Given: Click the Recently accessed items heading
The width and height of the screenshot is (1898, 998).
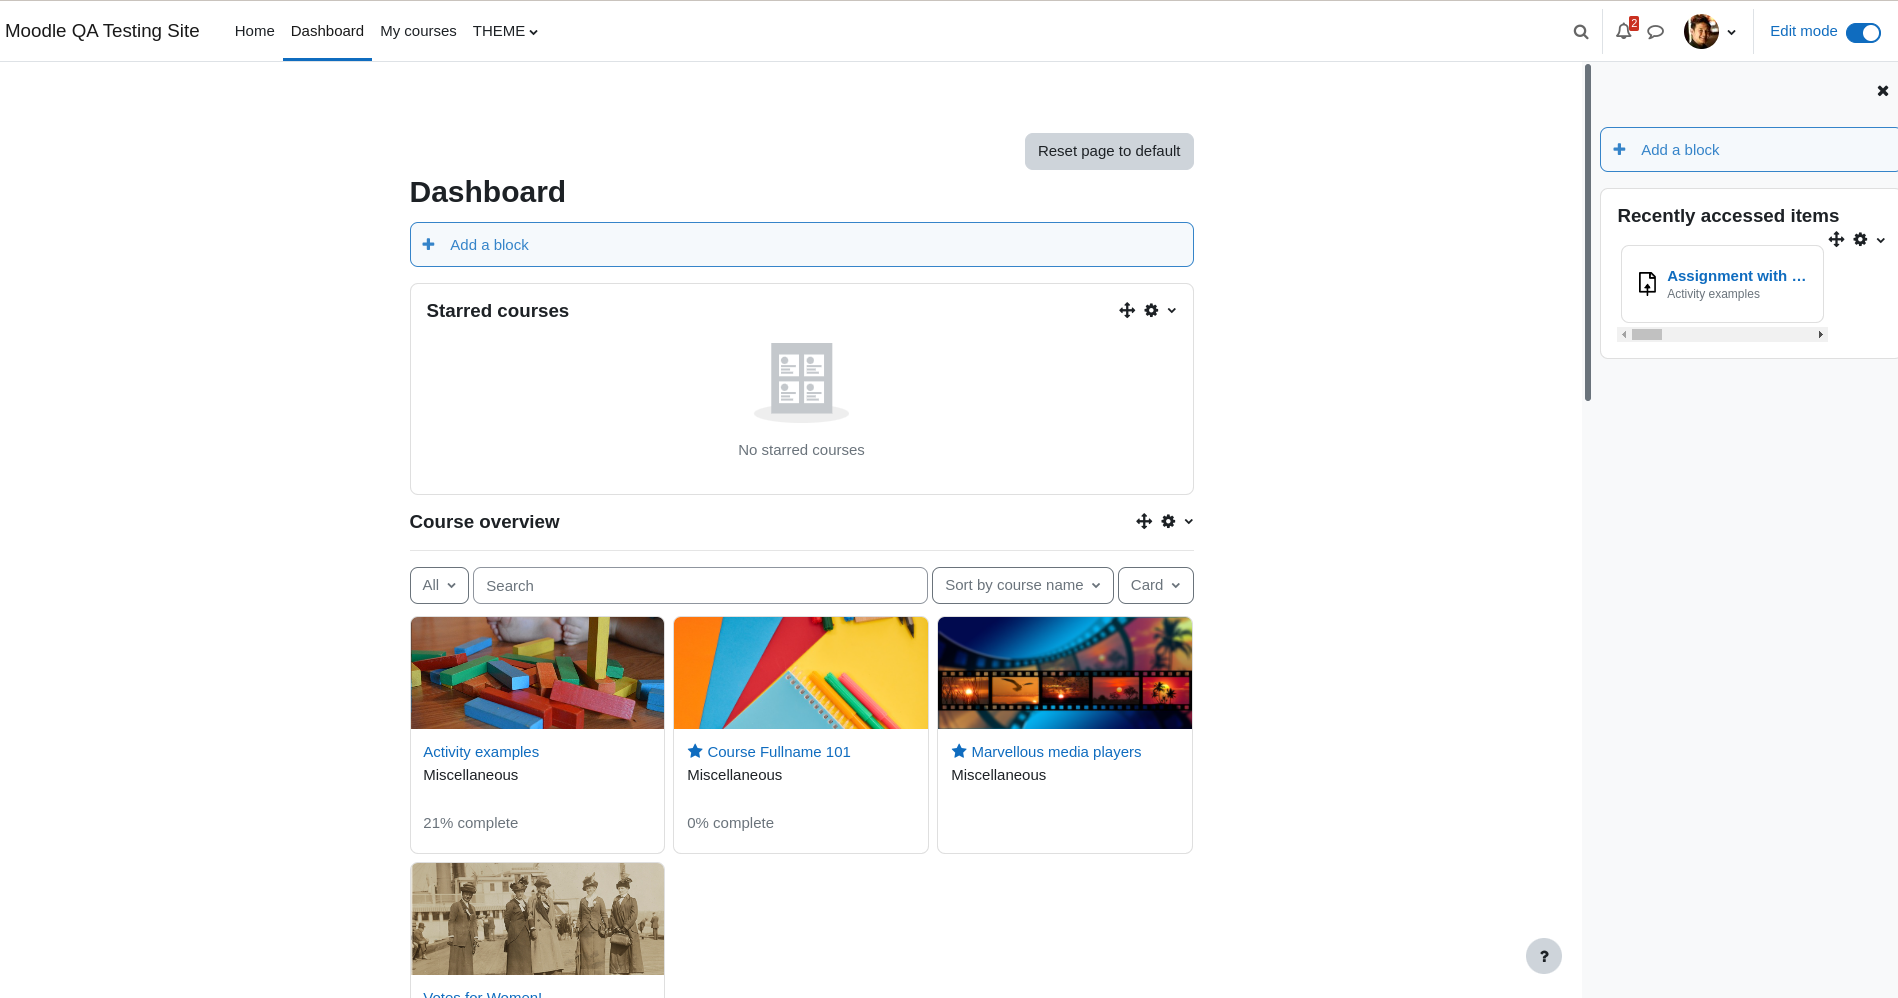Looking at the screenshot, I should pos(1727,216).
